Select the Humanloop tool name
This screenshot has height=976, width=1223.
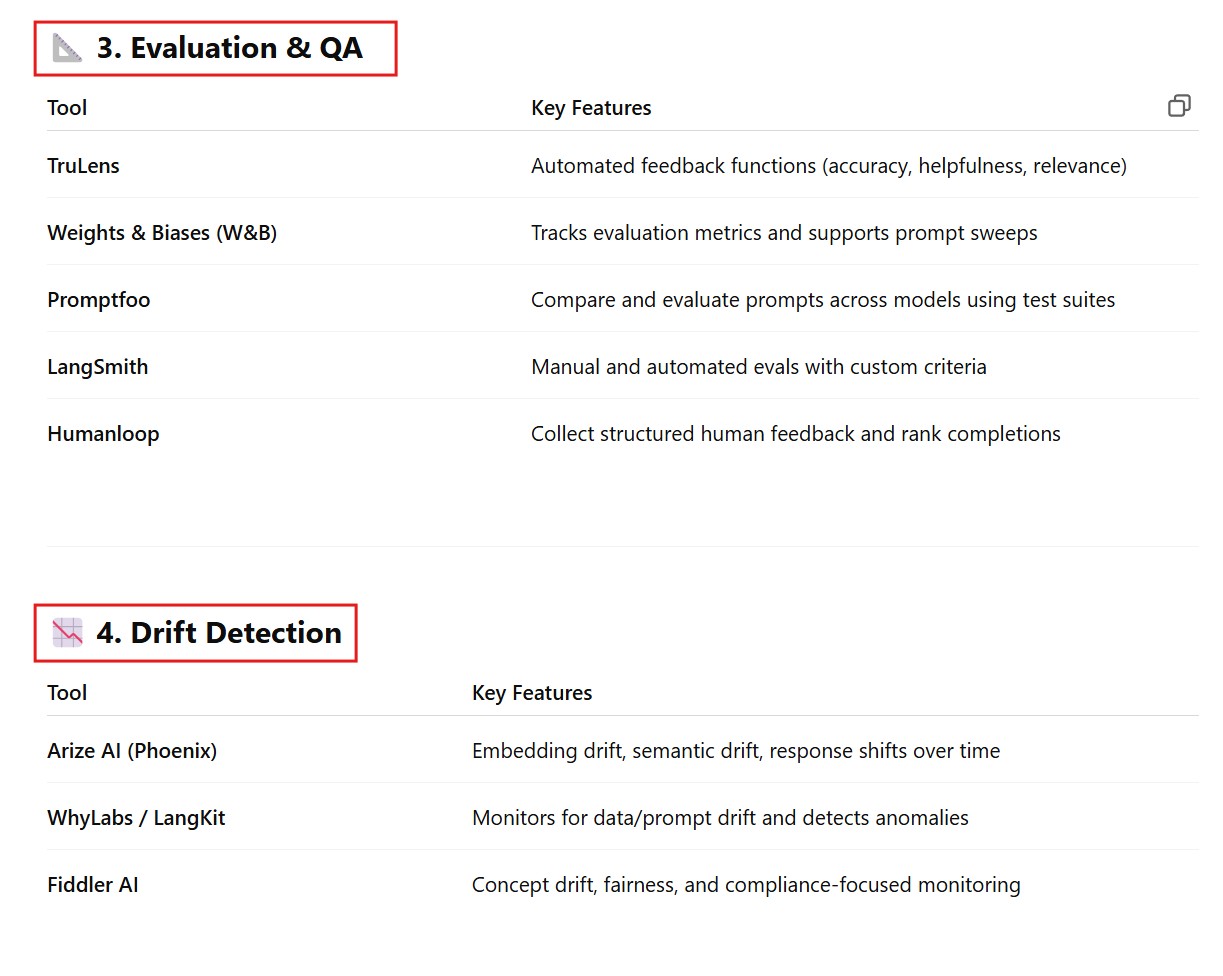point(103,434)
